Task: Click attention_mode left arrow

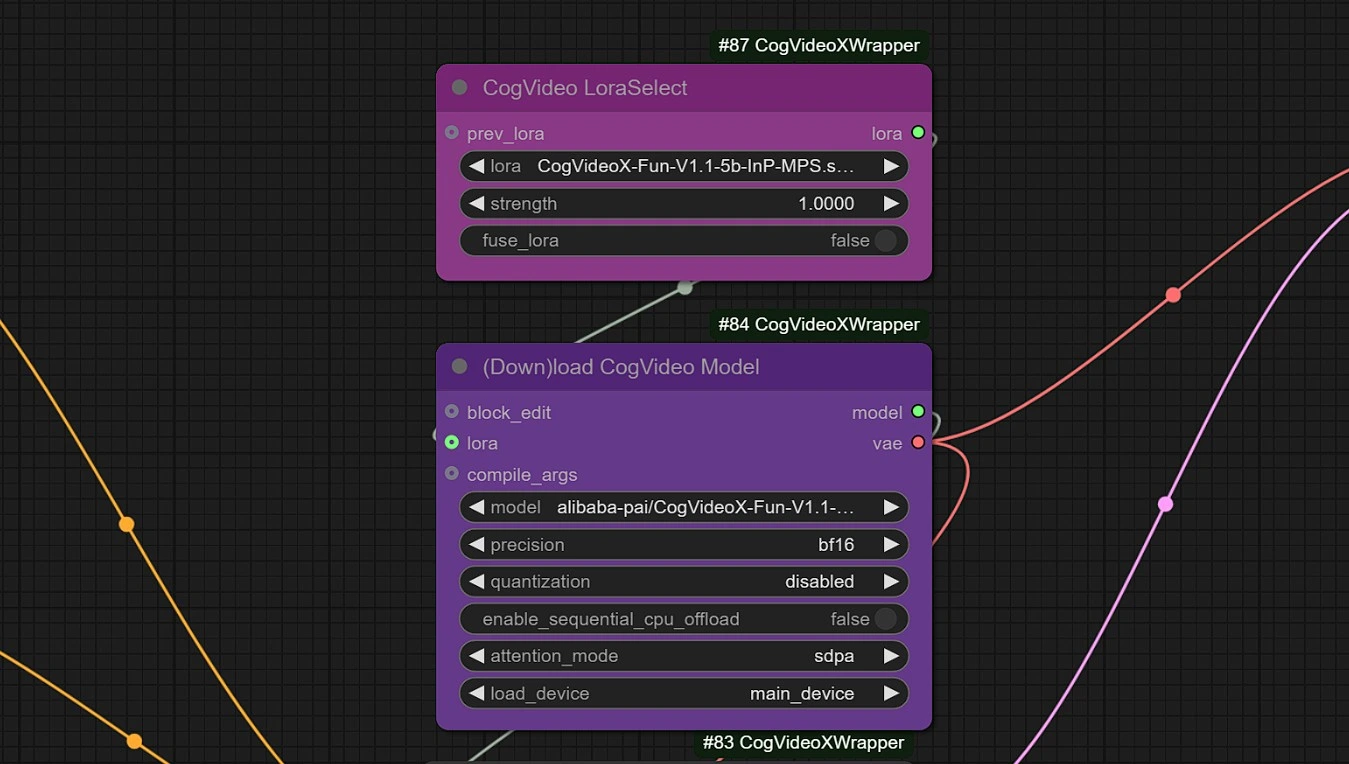Action: click(x=476, y=656)
